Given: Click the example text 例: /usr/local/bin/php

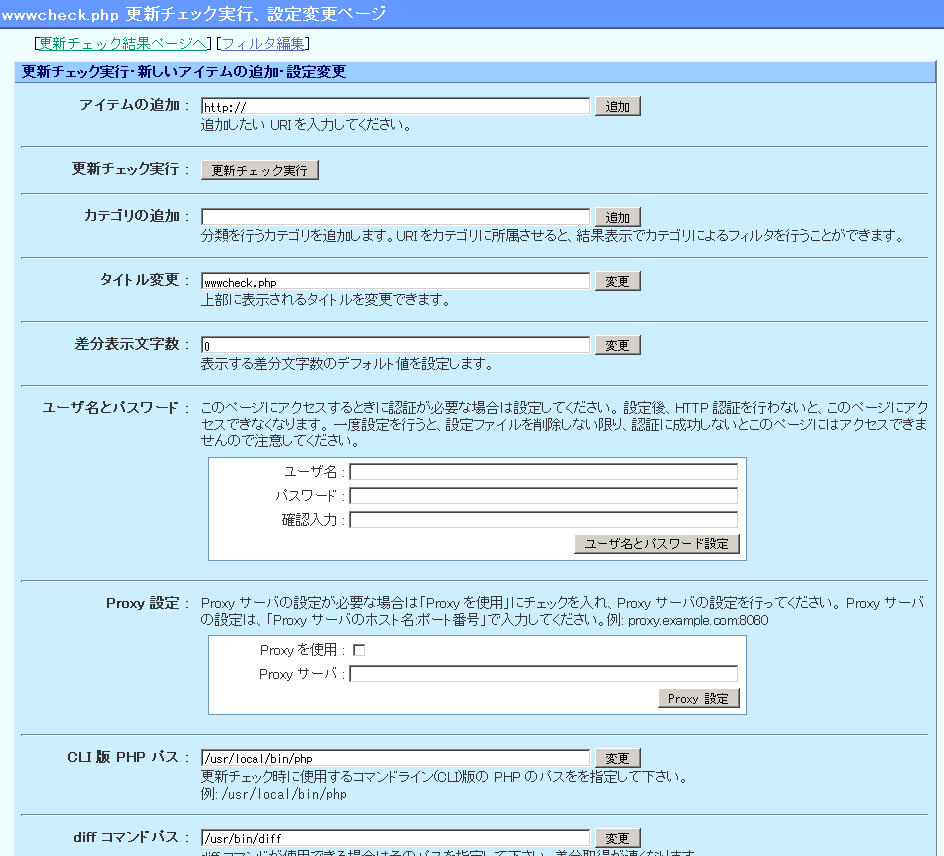Looking at the screenshot, I should pyautogui.click(x=273, y=794).
